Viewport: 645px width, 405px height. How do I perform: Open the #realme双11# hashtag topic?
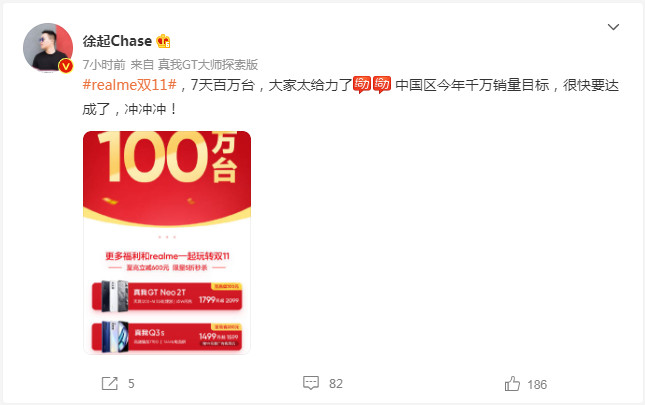tap(130, 85)
